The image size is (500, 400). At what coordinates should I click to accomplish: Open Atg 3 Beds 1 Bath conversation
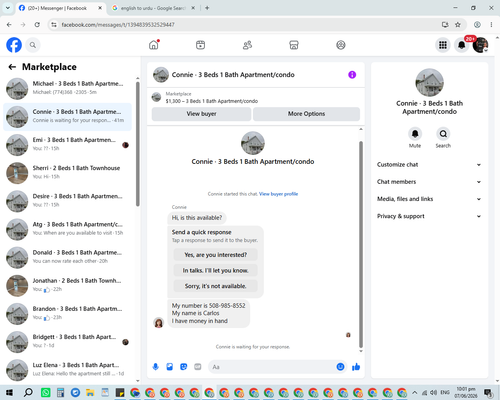pos(68,229)
